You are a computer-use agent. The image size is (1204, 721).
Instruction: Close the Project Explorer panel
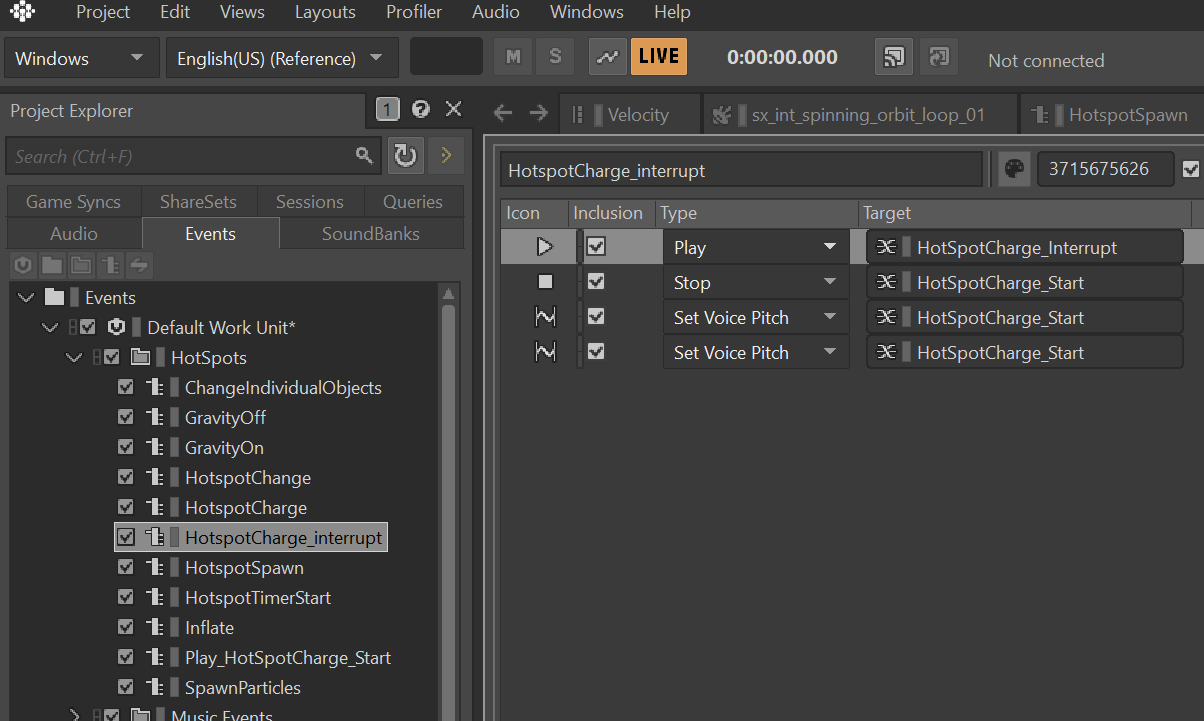(x=453, y=109)
